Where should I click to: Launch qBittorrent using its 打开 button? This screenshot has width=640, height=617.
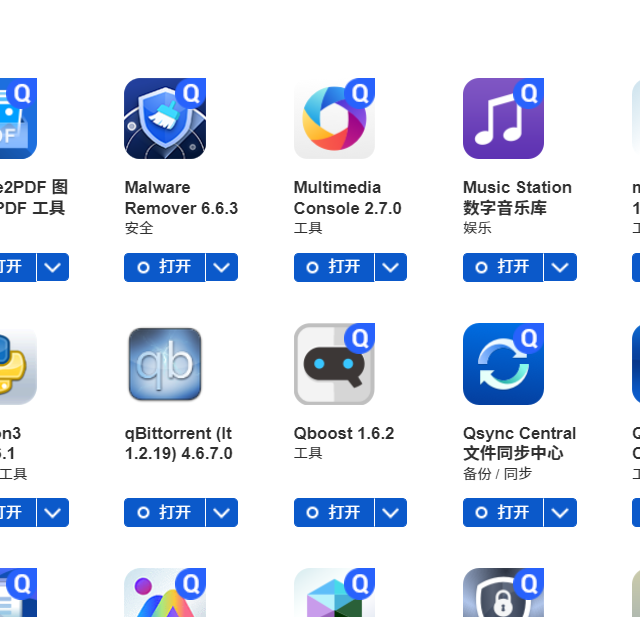tap(164, 513)
